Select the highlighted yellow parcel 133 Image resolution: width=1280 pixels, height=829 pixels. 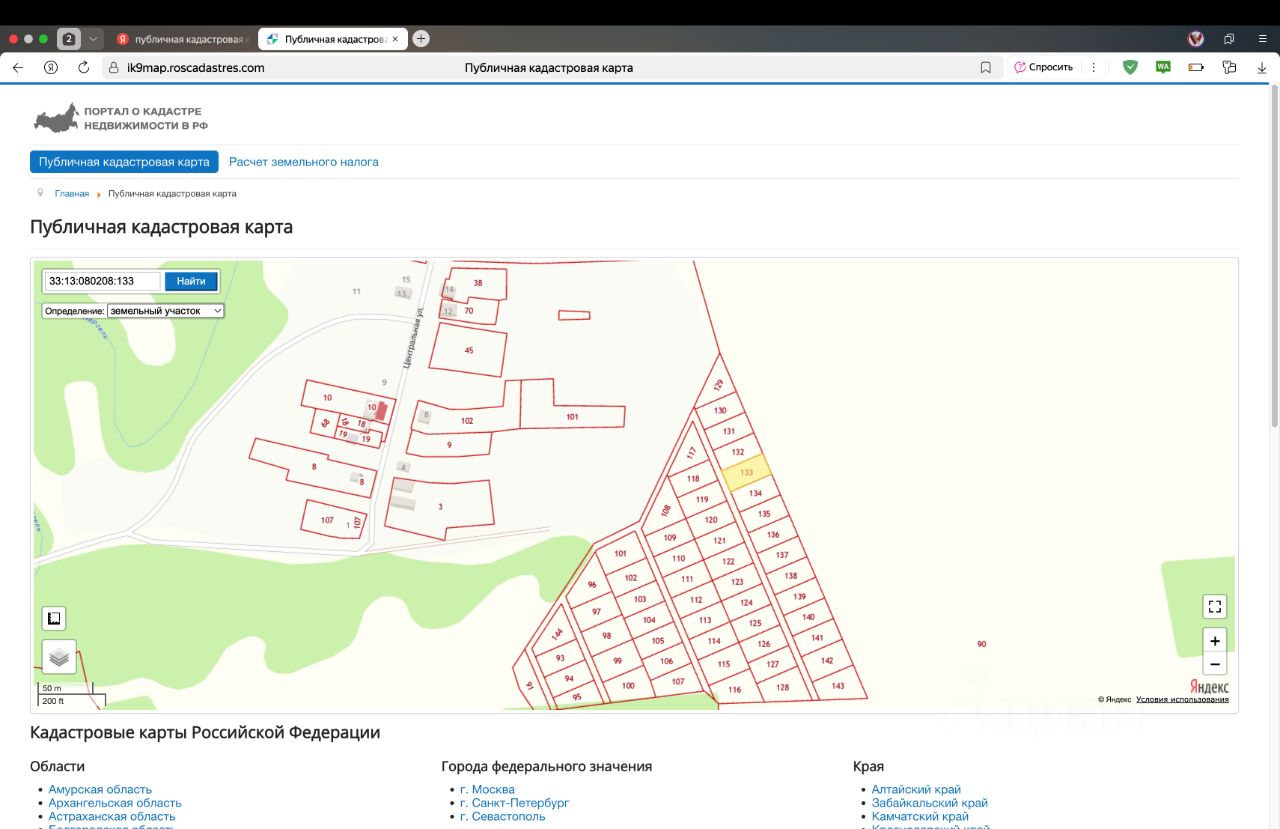pos(746,472)
